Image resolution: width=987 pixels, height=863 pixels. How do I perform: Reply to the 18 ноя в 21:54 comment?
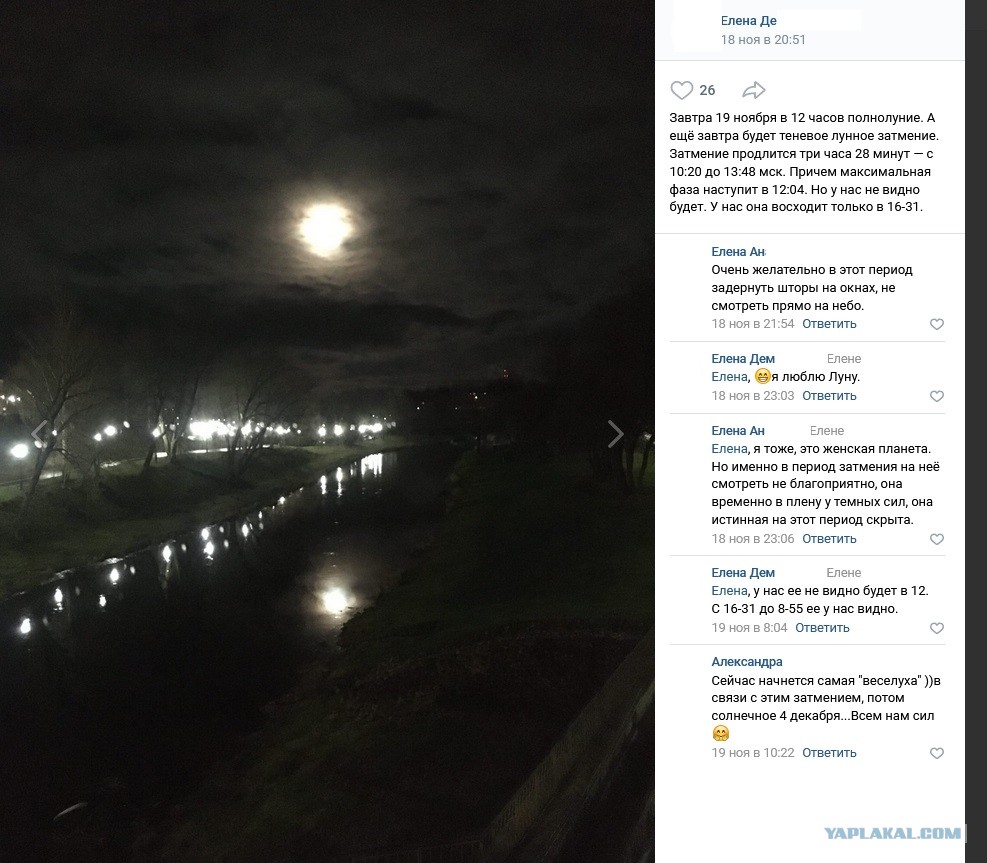[x=829, y=324]
